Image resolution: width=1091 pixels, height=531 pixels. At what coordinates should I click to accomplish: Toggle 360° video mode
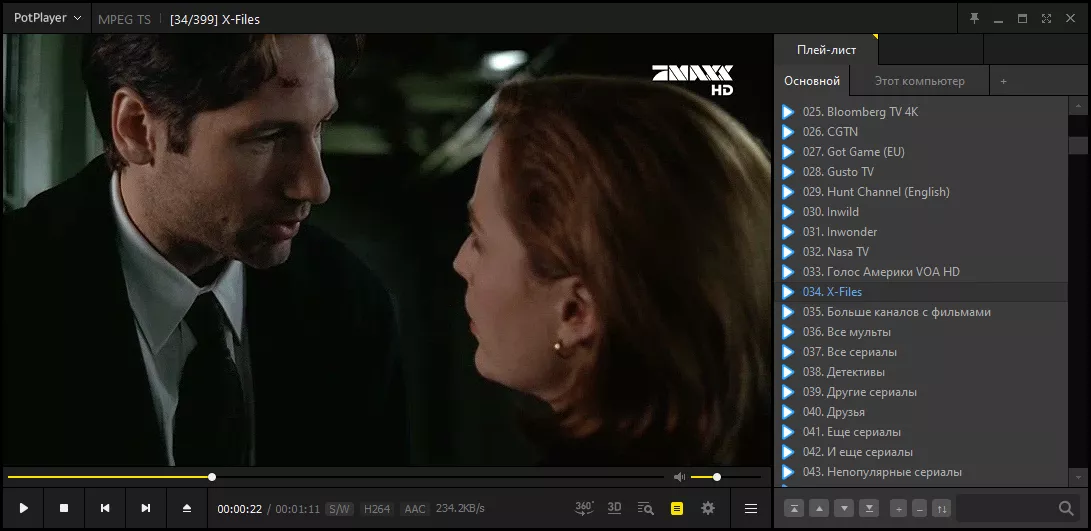click(584, 508)
